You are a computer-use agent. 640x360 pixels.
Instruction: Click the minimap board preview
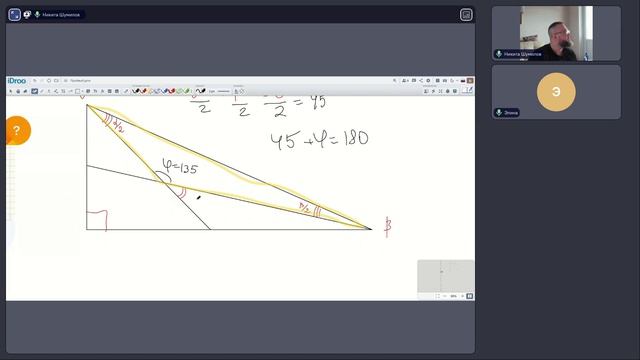coord(445,276)
